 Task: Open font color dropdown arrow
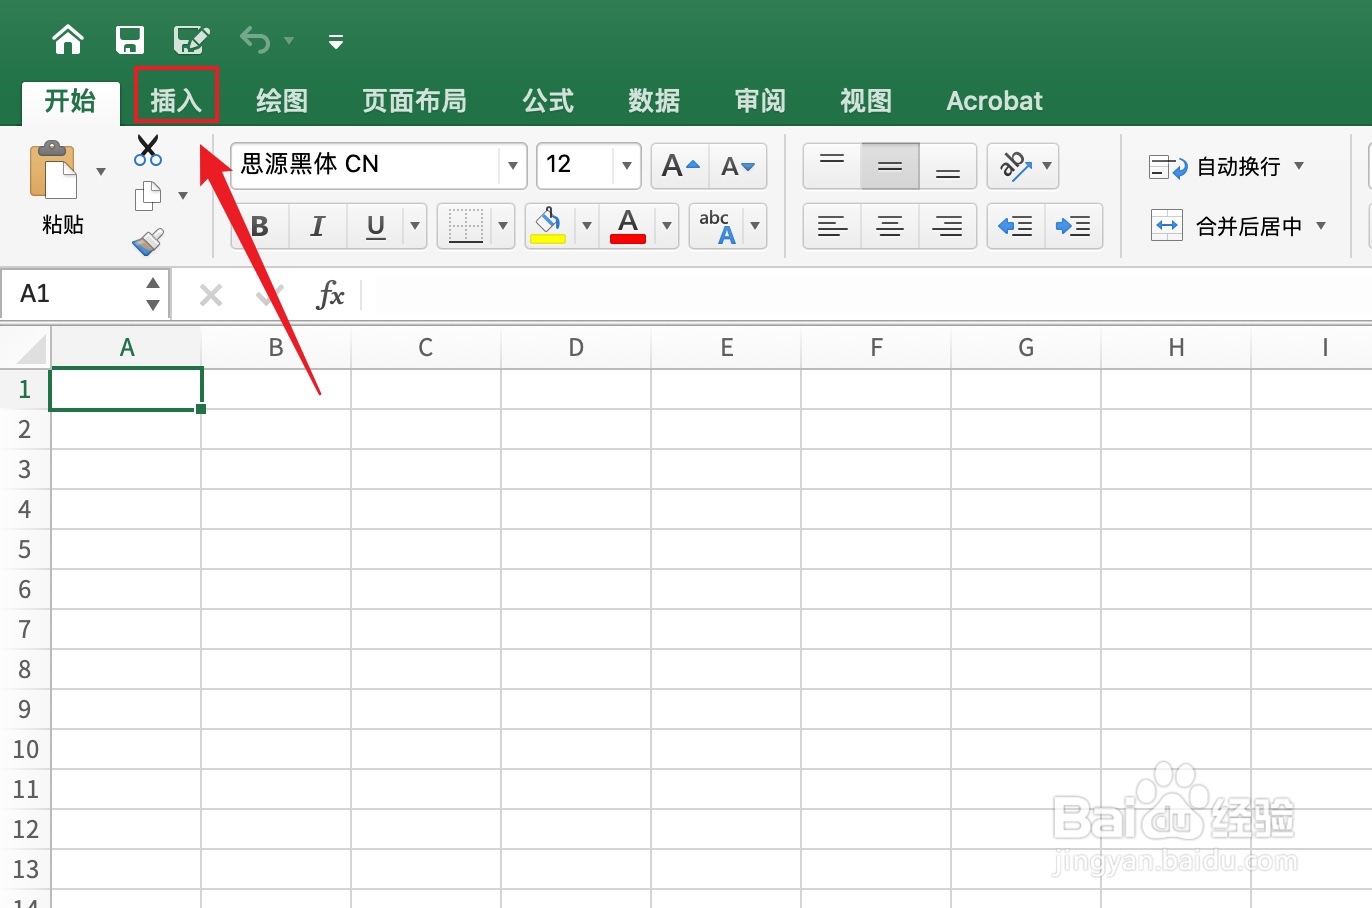coord(667,226)
